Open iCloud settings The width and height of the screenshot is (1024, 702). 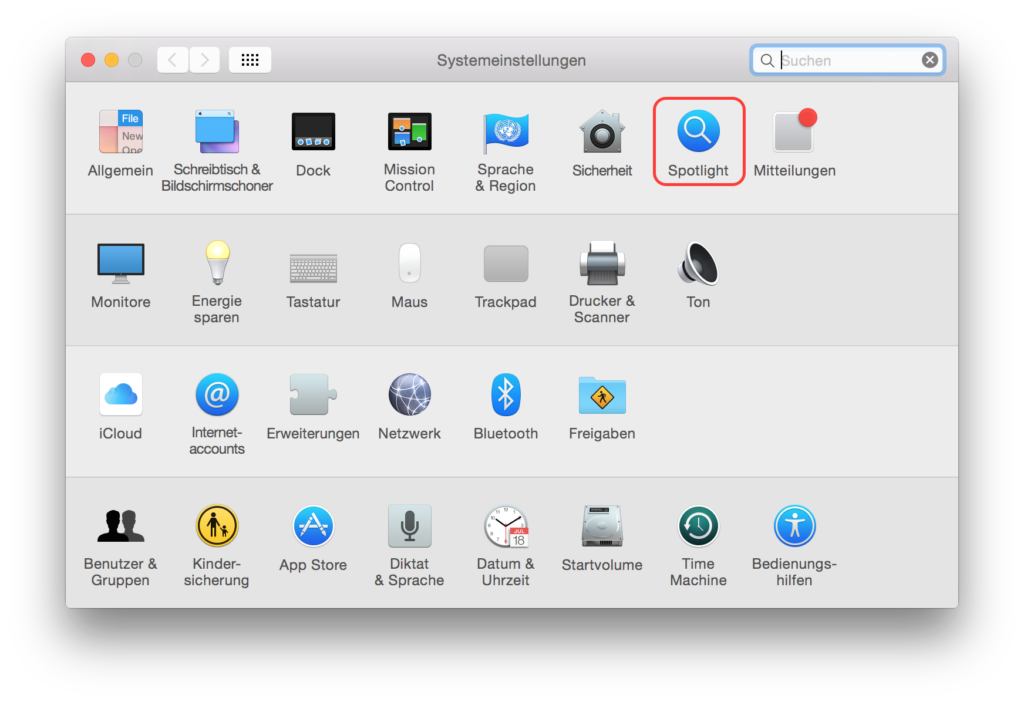click(120, 395)
